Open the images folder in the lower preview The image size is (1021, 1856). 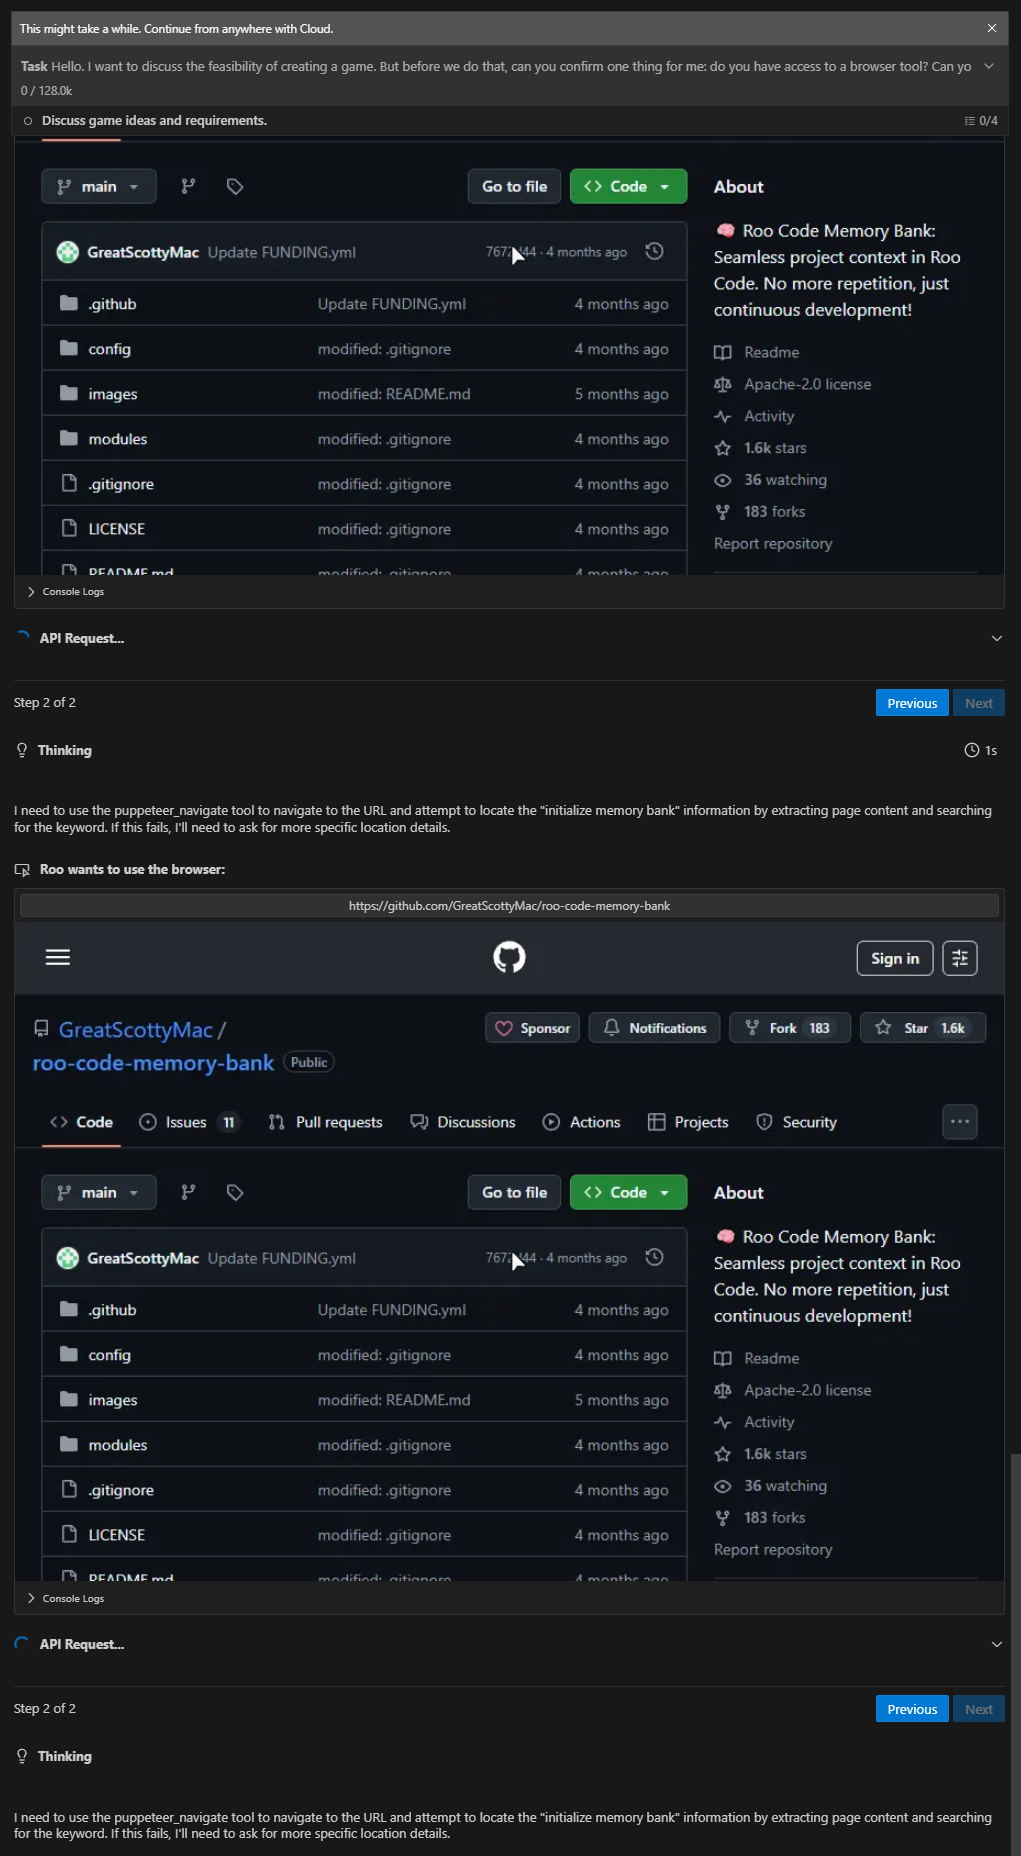coord(113,1400)
